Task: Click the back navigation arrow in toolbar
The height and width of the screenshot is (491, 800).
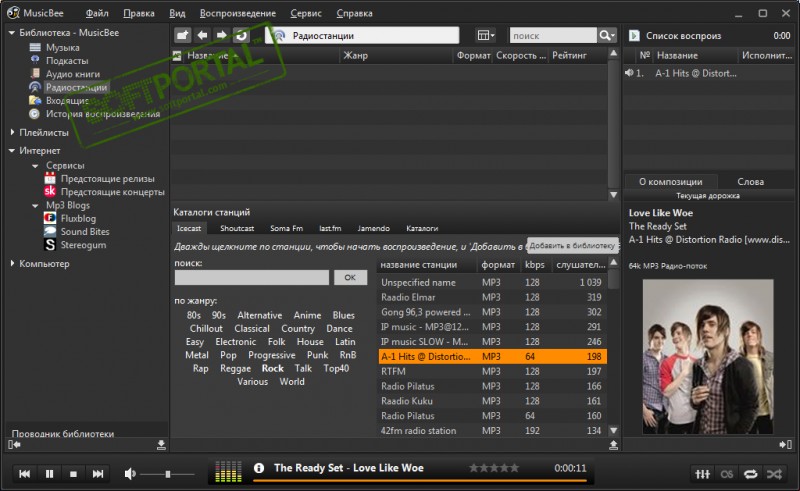Action: 202,35
